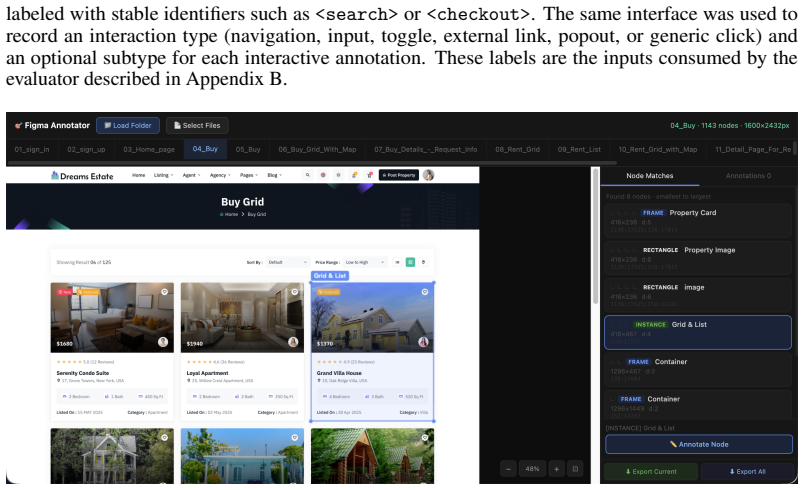Open the Sort By Default dropdown
Viewport: 804px width, 490px height.
coord(287,262)
